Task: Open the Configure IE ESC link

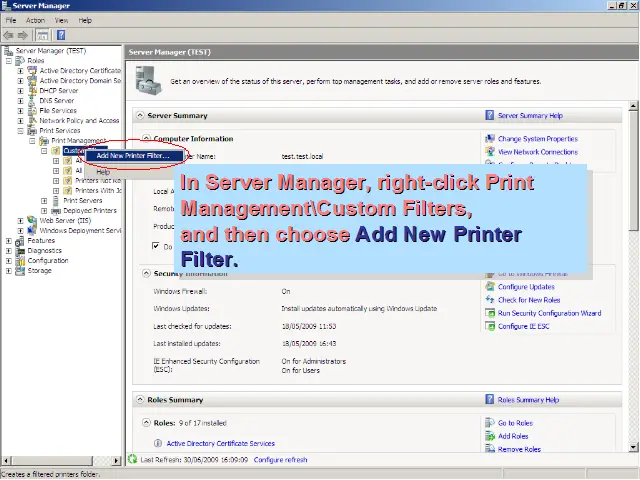Action: click(524, 326)
